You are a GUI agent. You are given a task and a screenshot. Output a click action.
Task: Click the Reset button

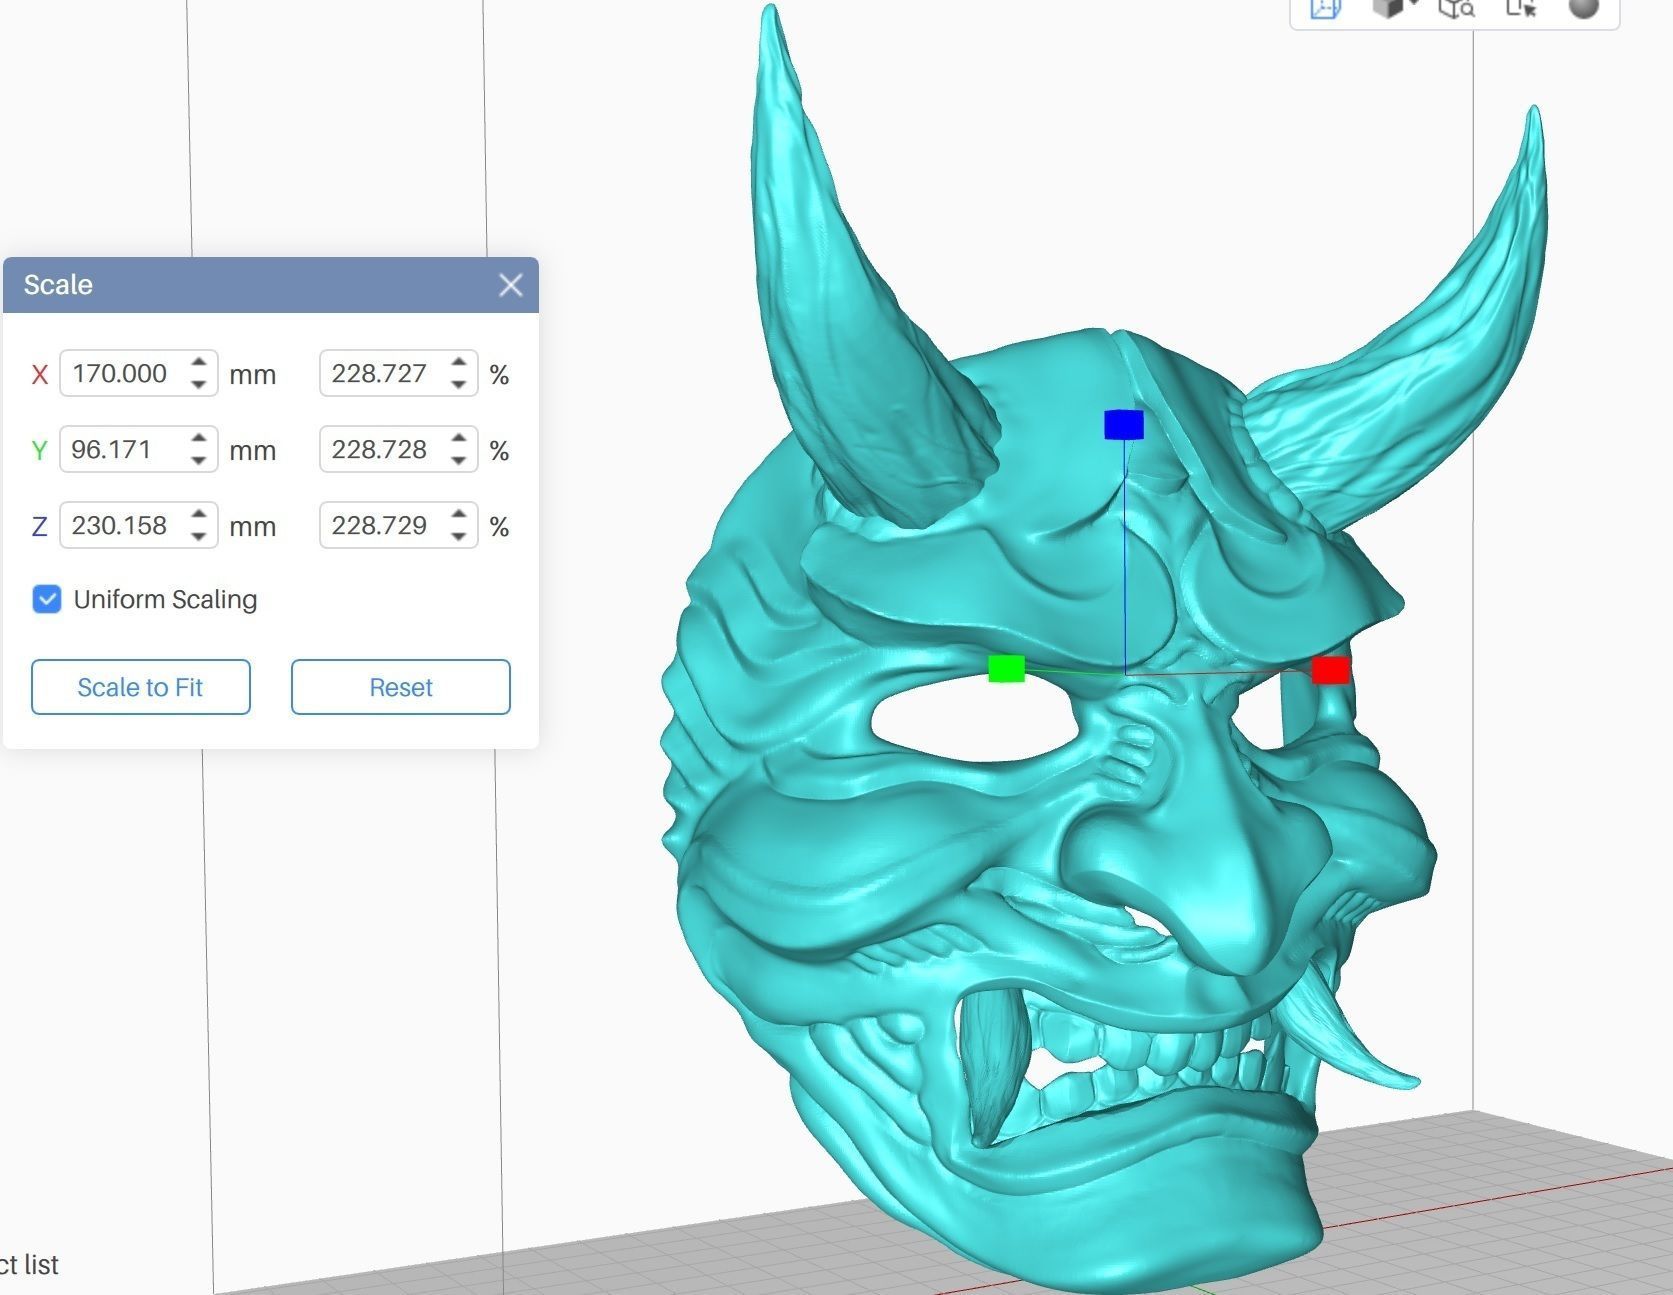[399, 687]
